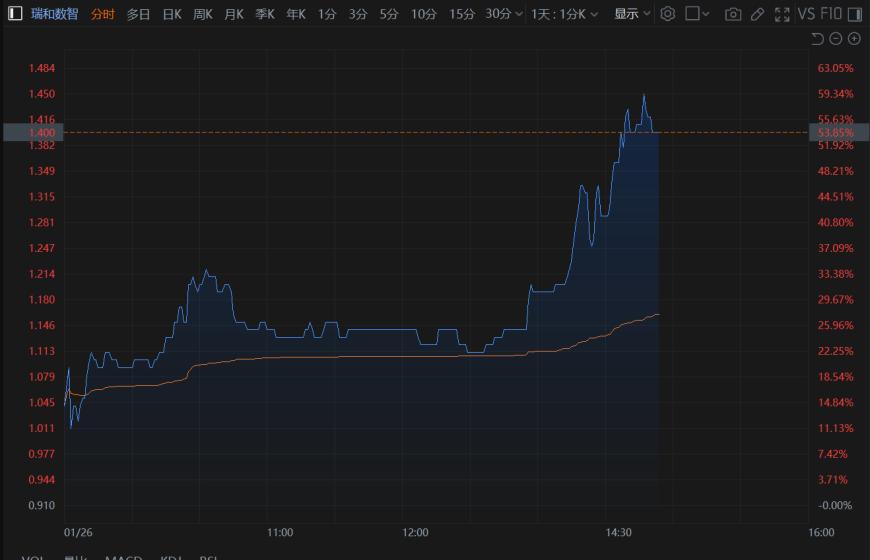870x560 pixels.
Task: Activate the pencil drawing tool
Action: (x=757, y=14)
